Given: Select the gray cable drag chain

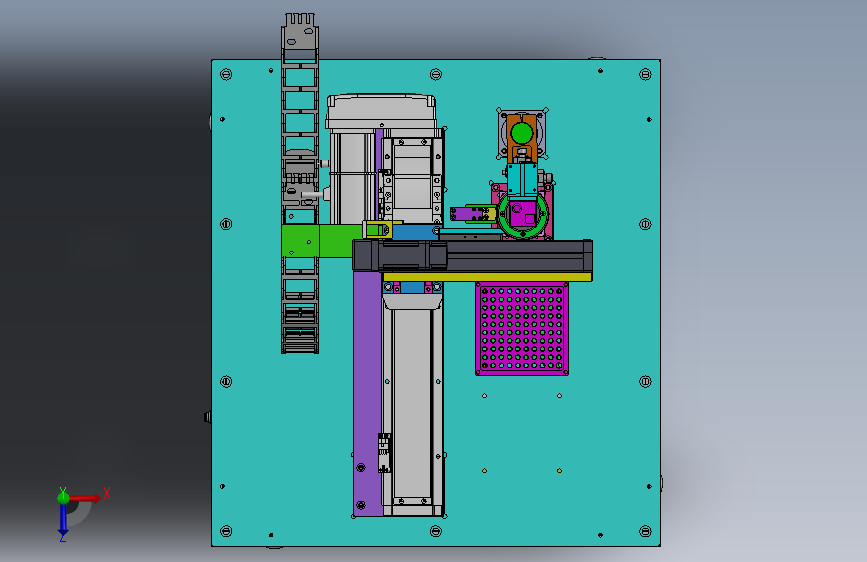Looking at the screenshot, I should pyautogui.click(x=300, y=183).
